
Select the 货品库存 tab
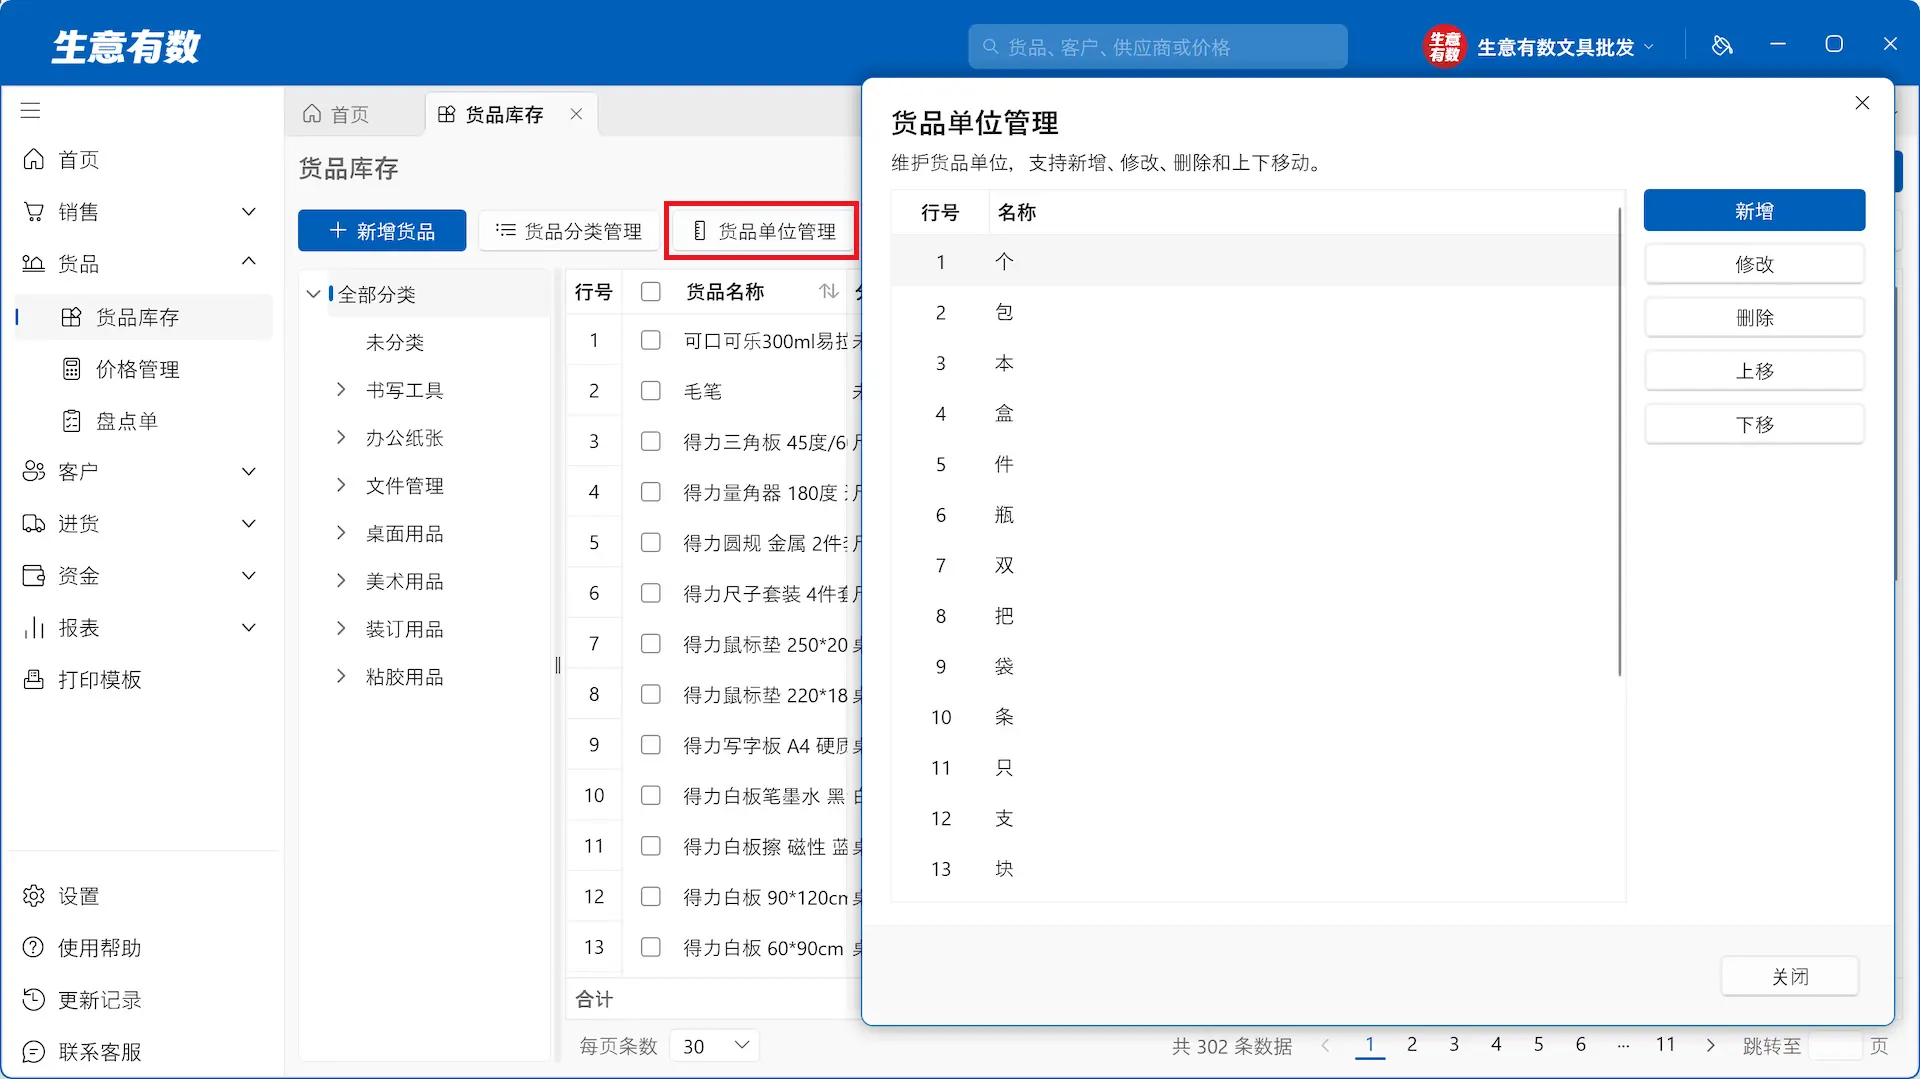504,114
